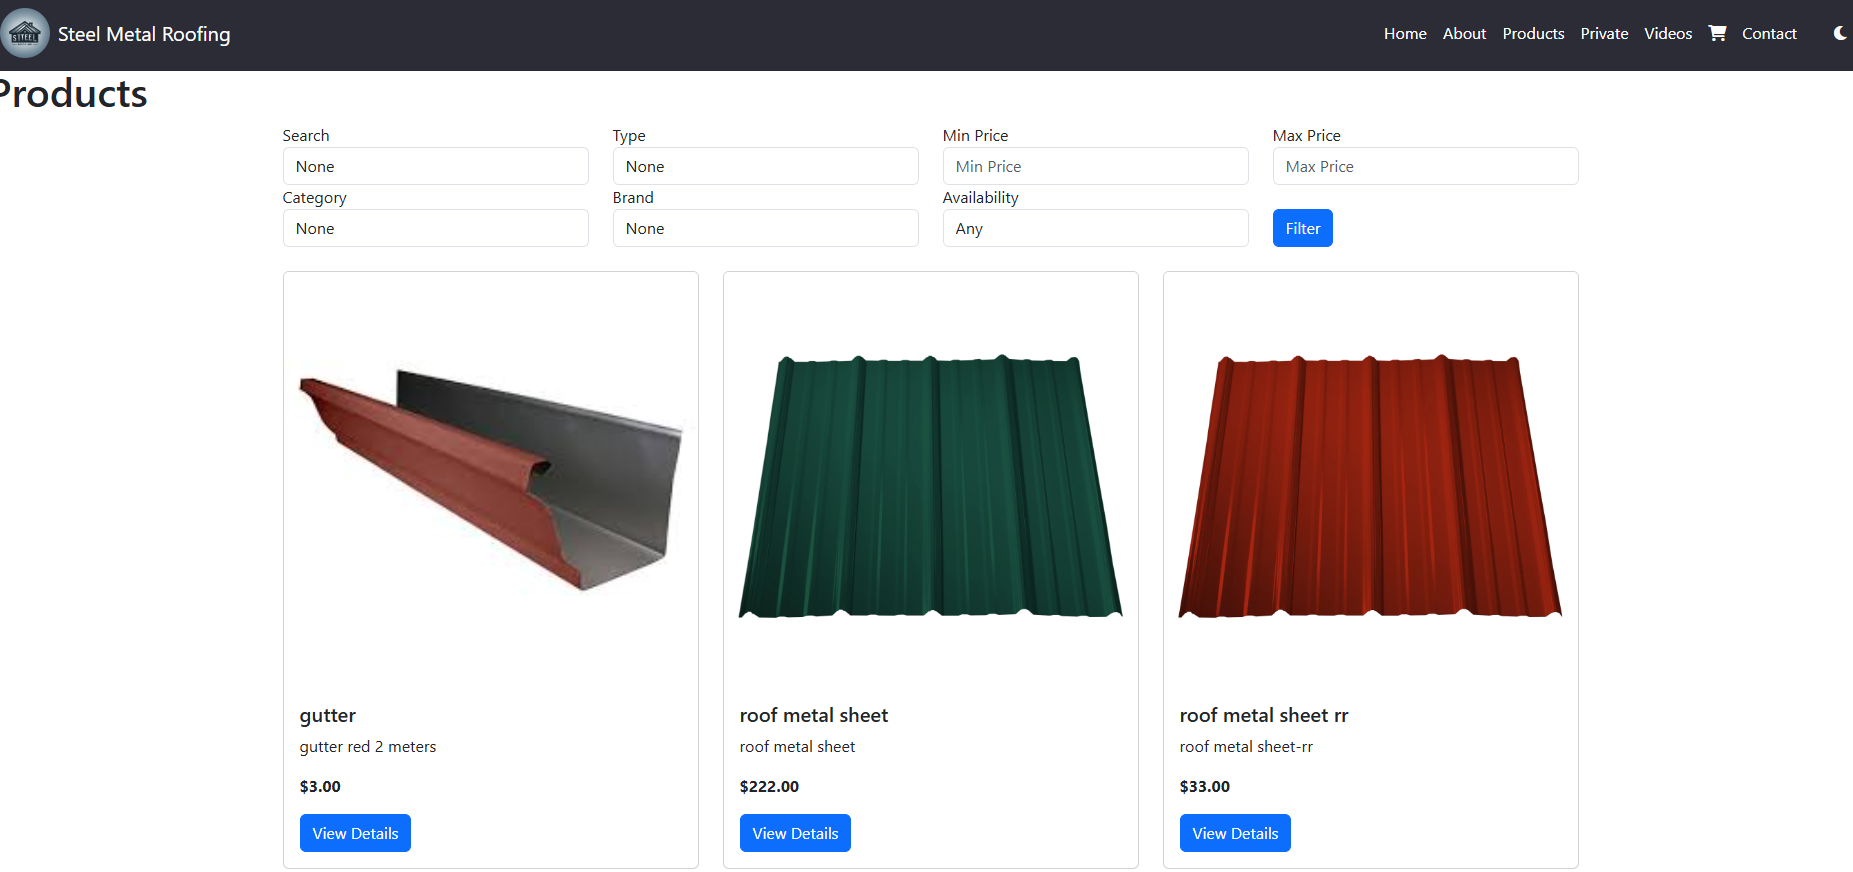Viewport: 1853px width, 872px height.
Task: View Details for roof metal sheet
Action: pos(795,833)
